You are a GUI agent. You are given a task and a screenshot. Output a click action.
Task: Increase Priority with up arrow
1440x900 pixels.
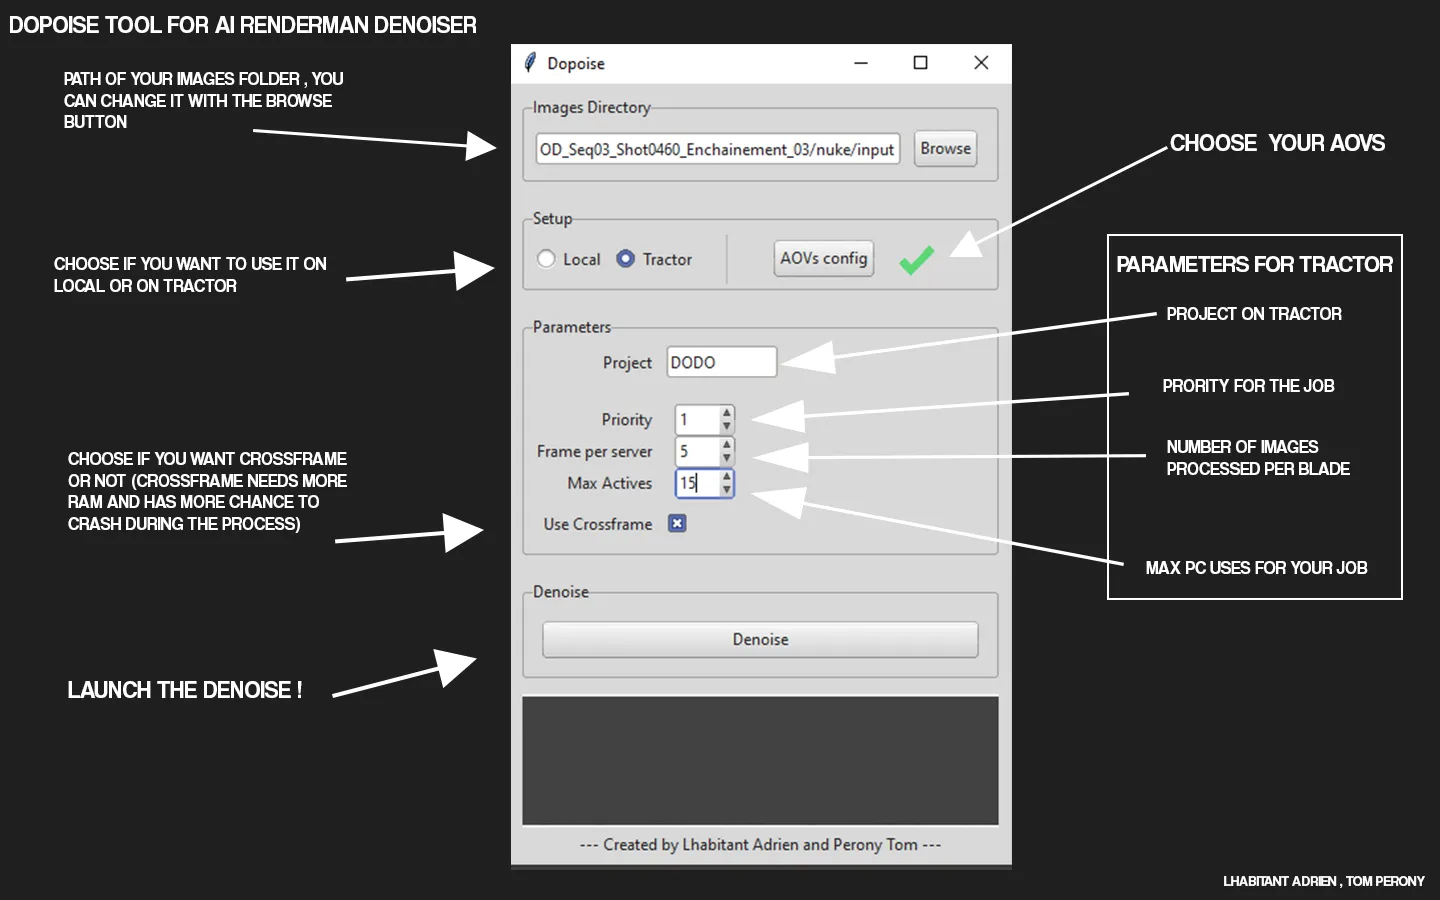(x=727, y=412)
